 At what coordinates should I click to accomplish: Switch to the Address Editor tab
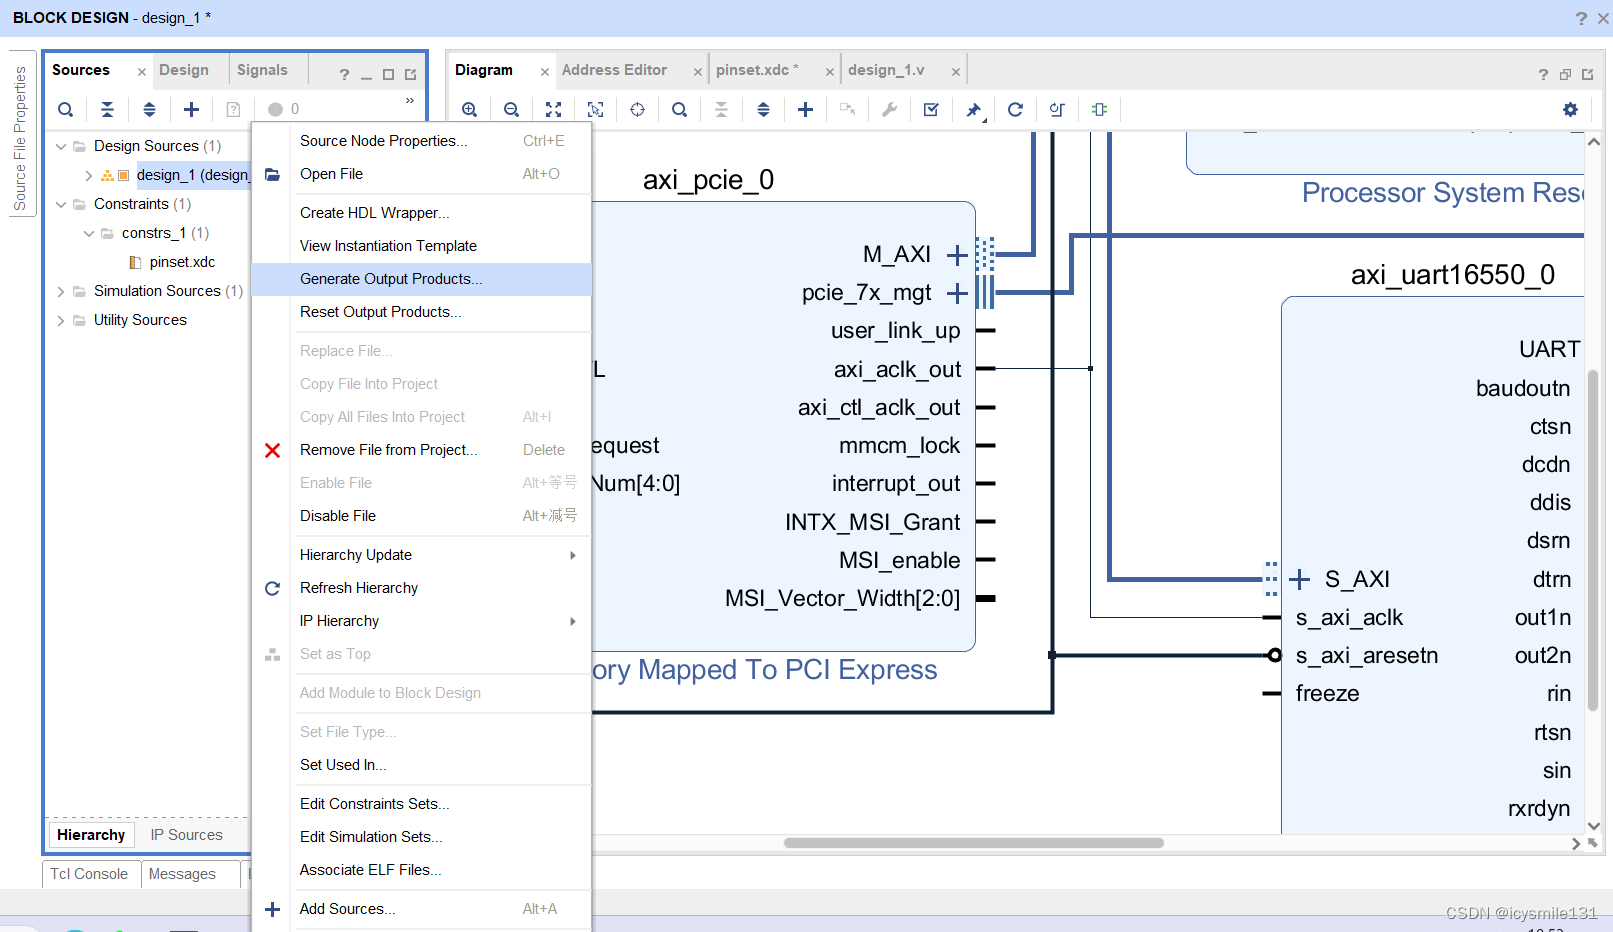pos(615,69)
